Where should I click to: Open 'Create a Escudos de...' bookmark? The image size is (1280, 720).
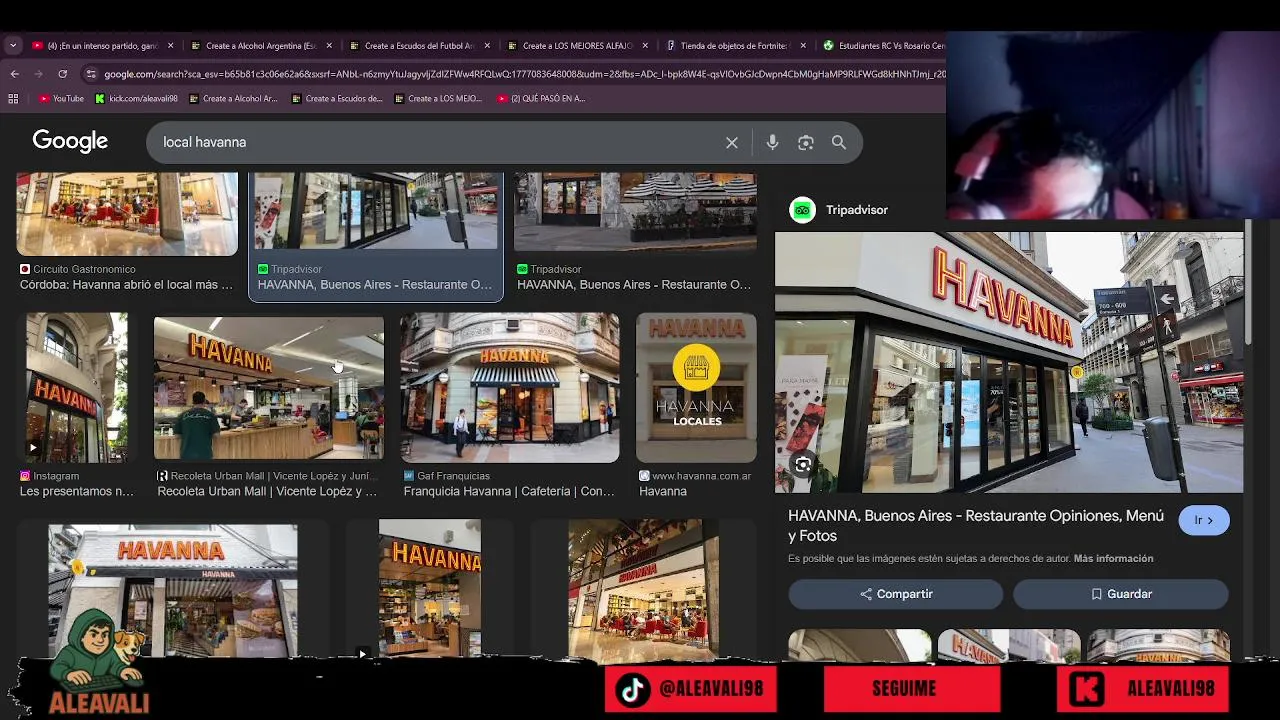[337, 99]
